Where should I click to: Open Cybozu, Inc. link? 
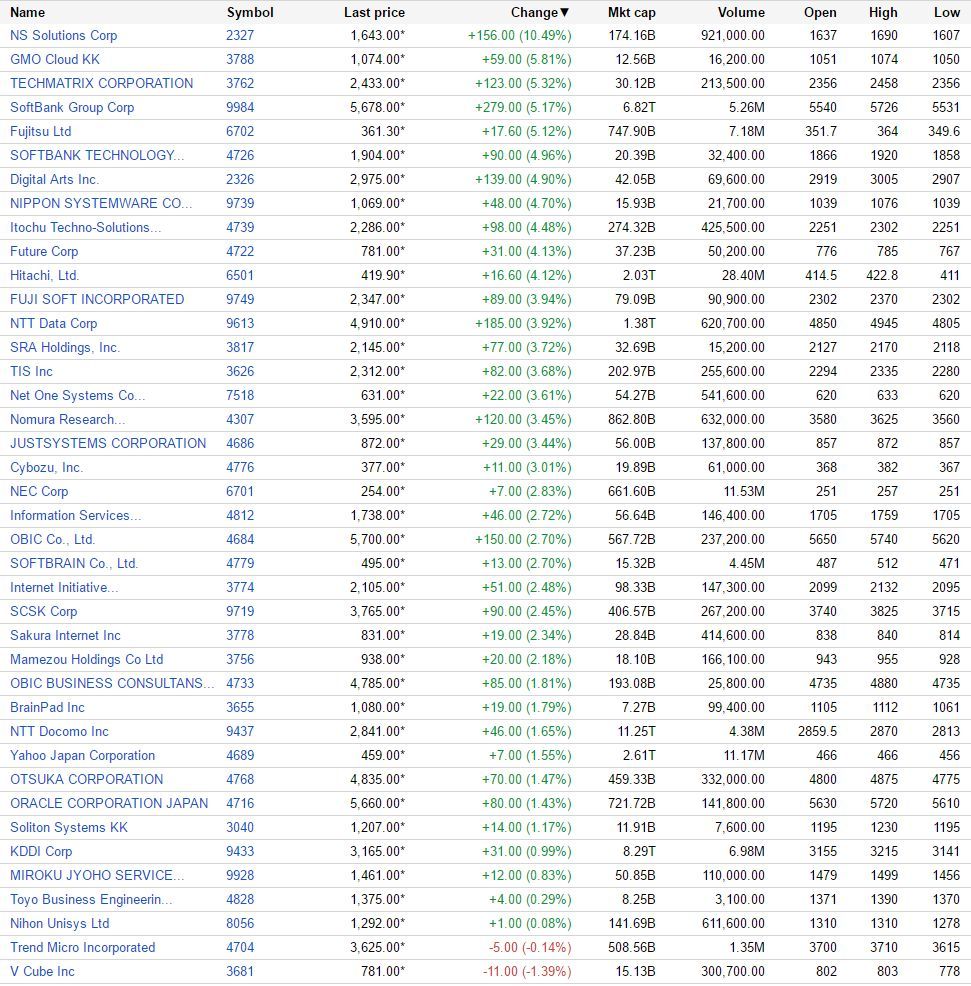pyautogui.click(x=47, y=468)
